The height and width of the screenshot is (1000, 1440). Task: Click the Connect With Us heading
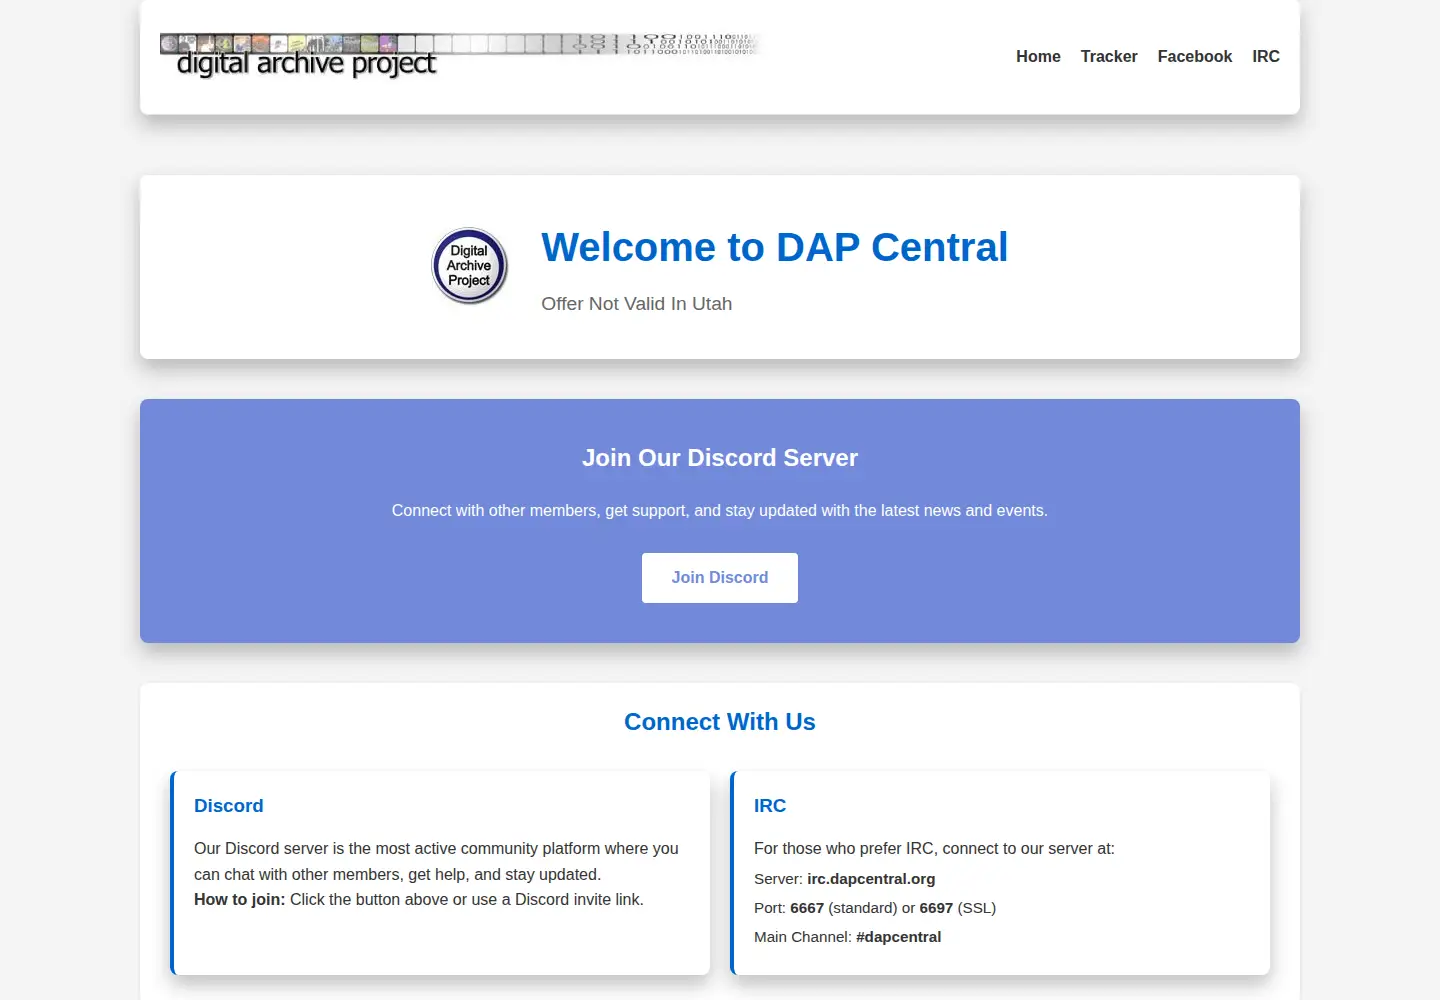coord(720,722)
